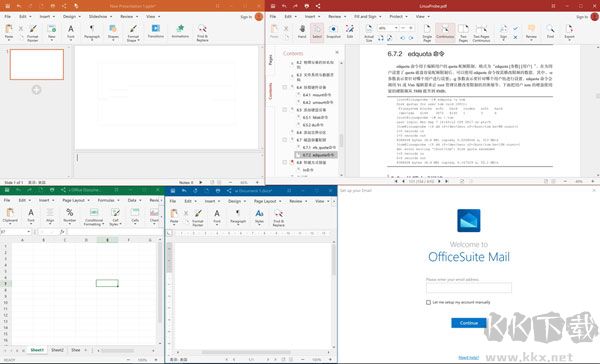Click the share icon in PDF title bar
This screenshot has height=364, width=600.
(318, 6)
